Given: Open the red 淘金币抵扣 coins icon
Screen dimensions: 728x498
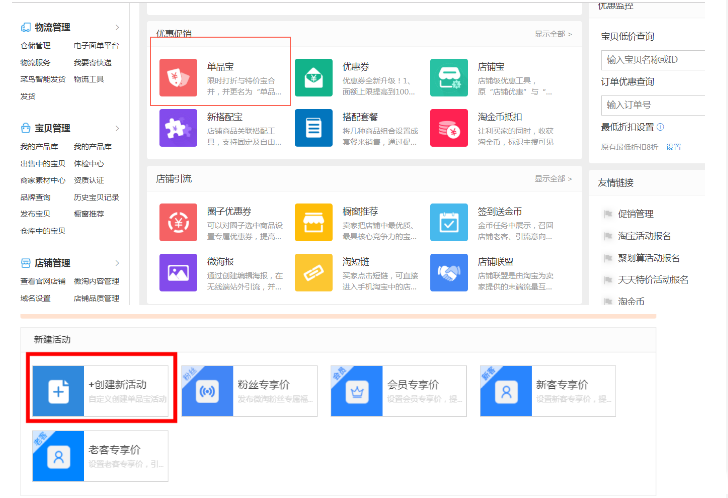Looking at the screenshot, I should coord(448,128).
